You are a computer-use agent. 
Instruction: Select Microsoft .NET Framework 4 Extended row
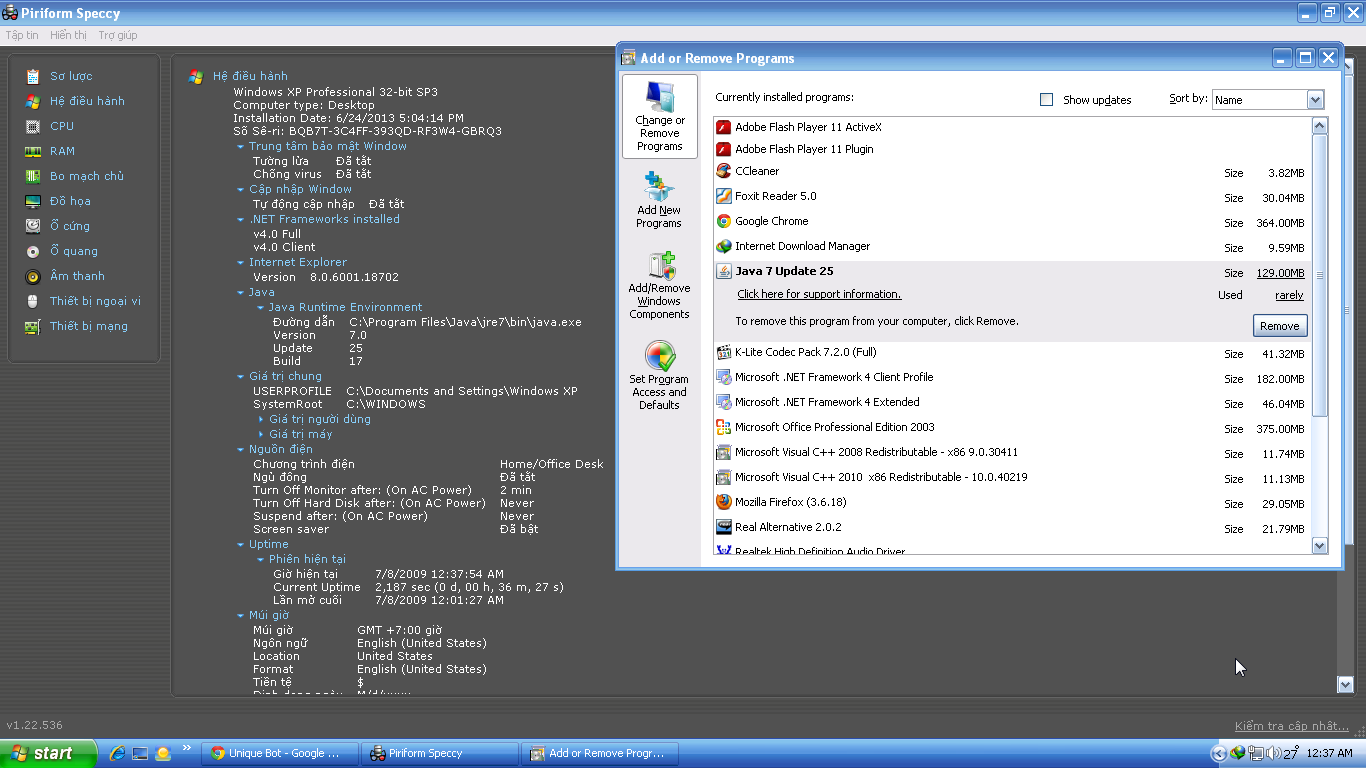point(1012,402)
